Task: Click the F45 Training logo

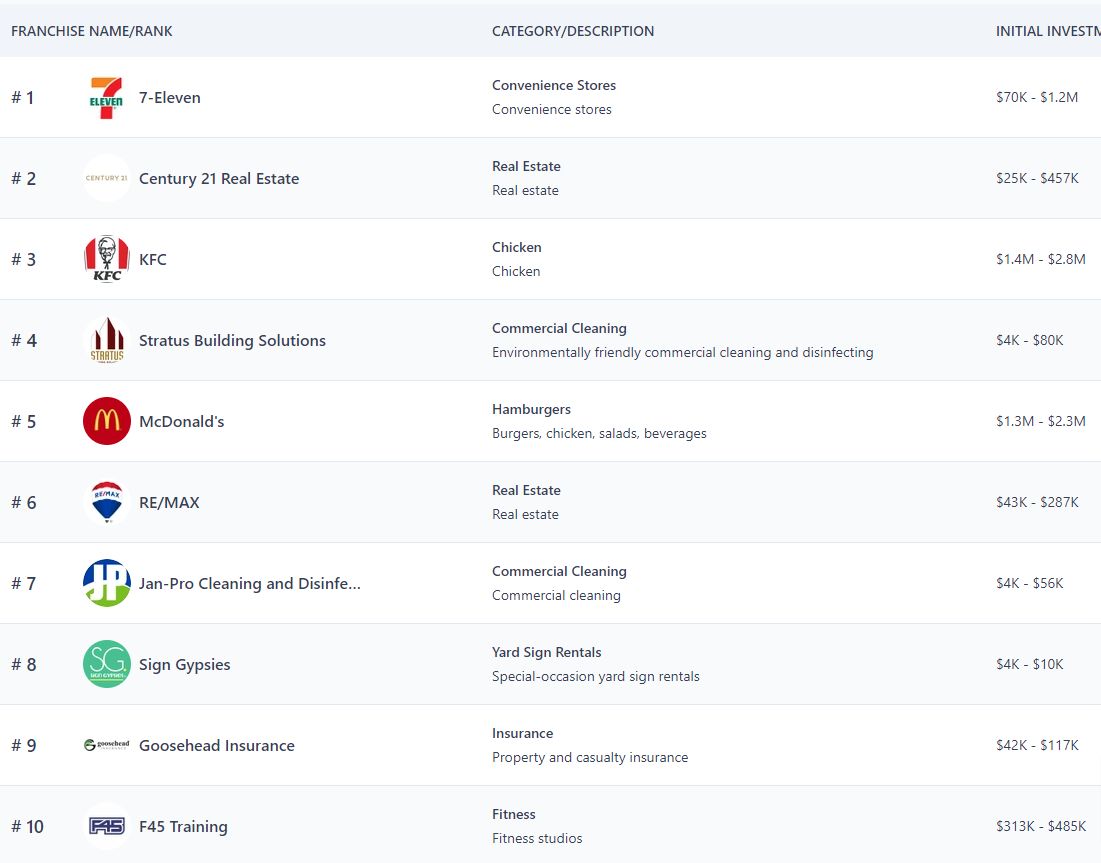Action: [107, 826]
